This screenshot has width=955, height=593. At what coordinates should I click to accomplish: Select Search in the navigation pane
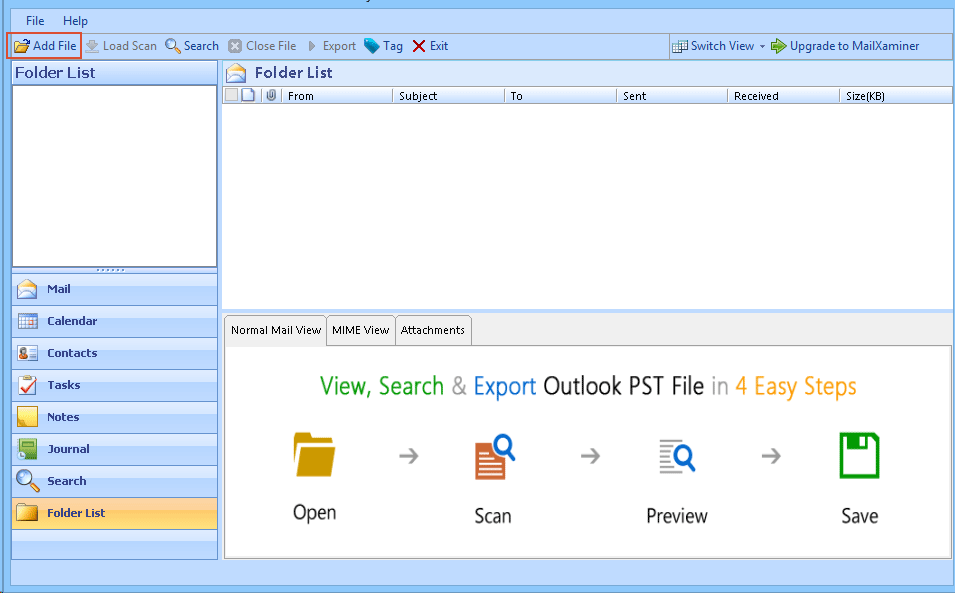tap(115, 481)
